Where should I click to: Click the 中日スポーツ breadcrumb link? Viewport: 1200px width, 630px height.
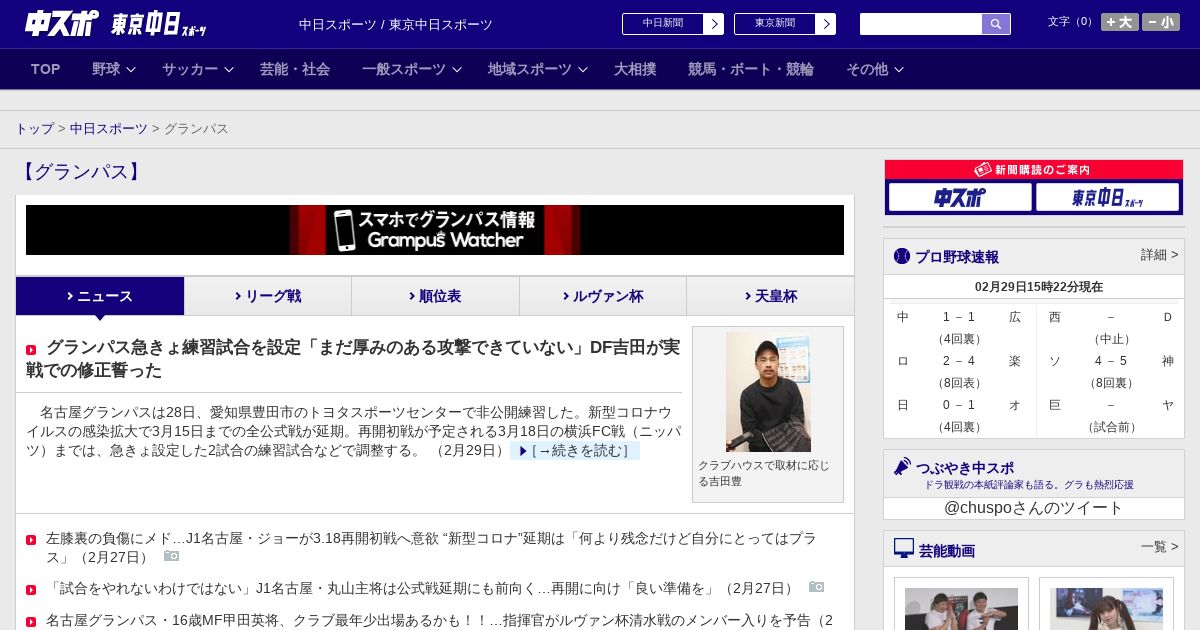(x=109, y=129)
